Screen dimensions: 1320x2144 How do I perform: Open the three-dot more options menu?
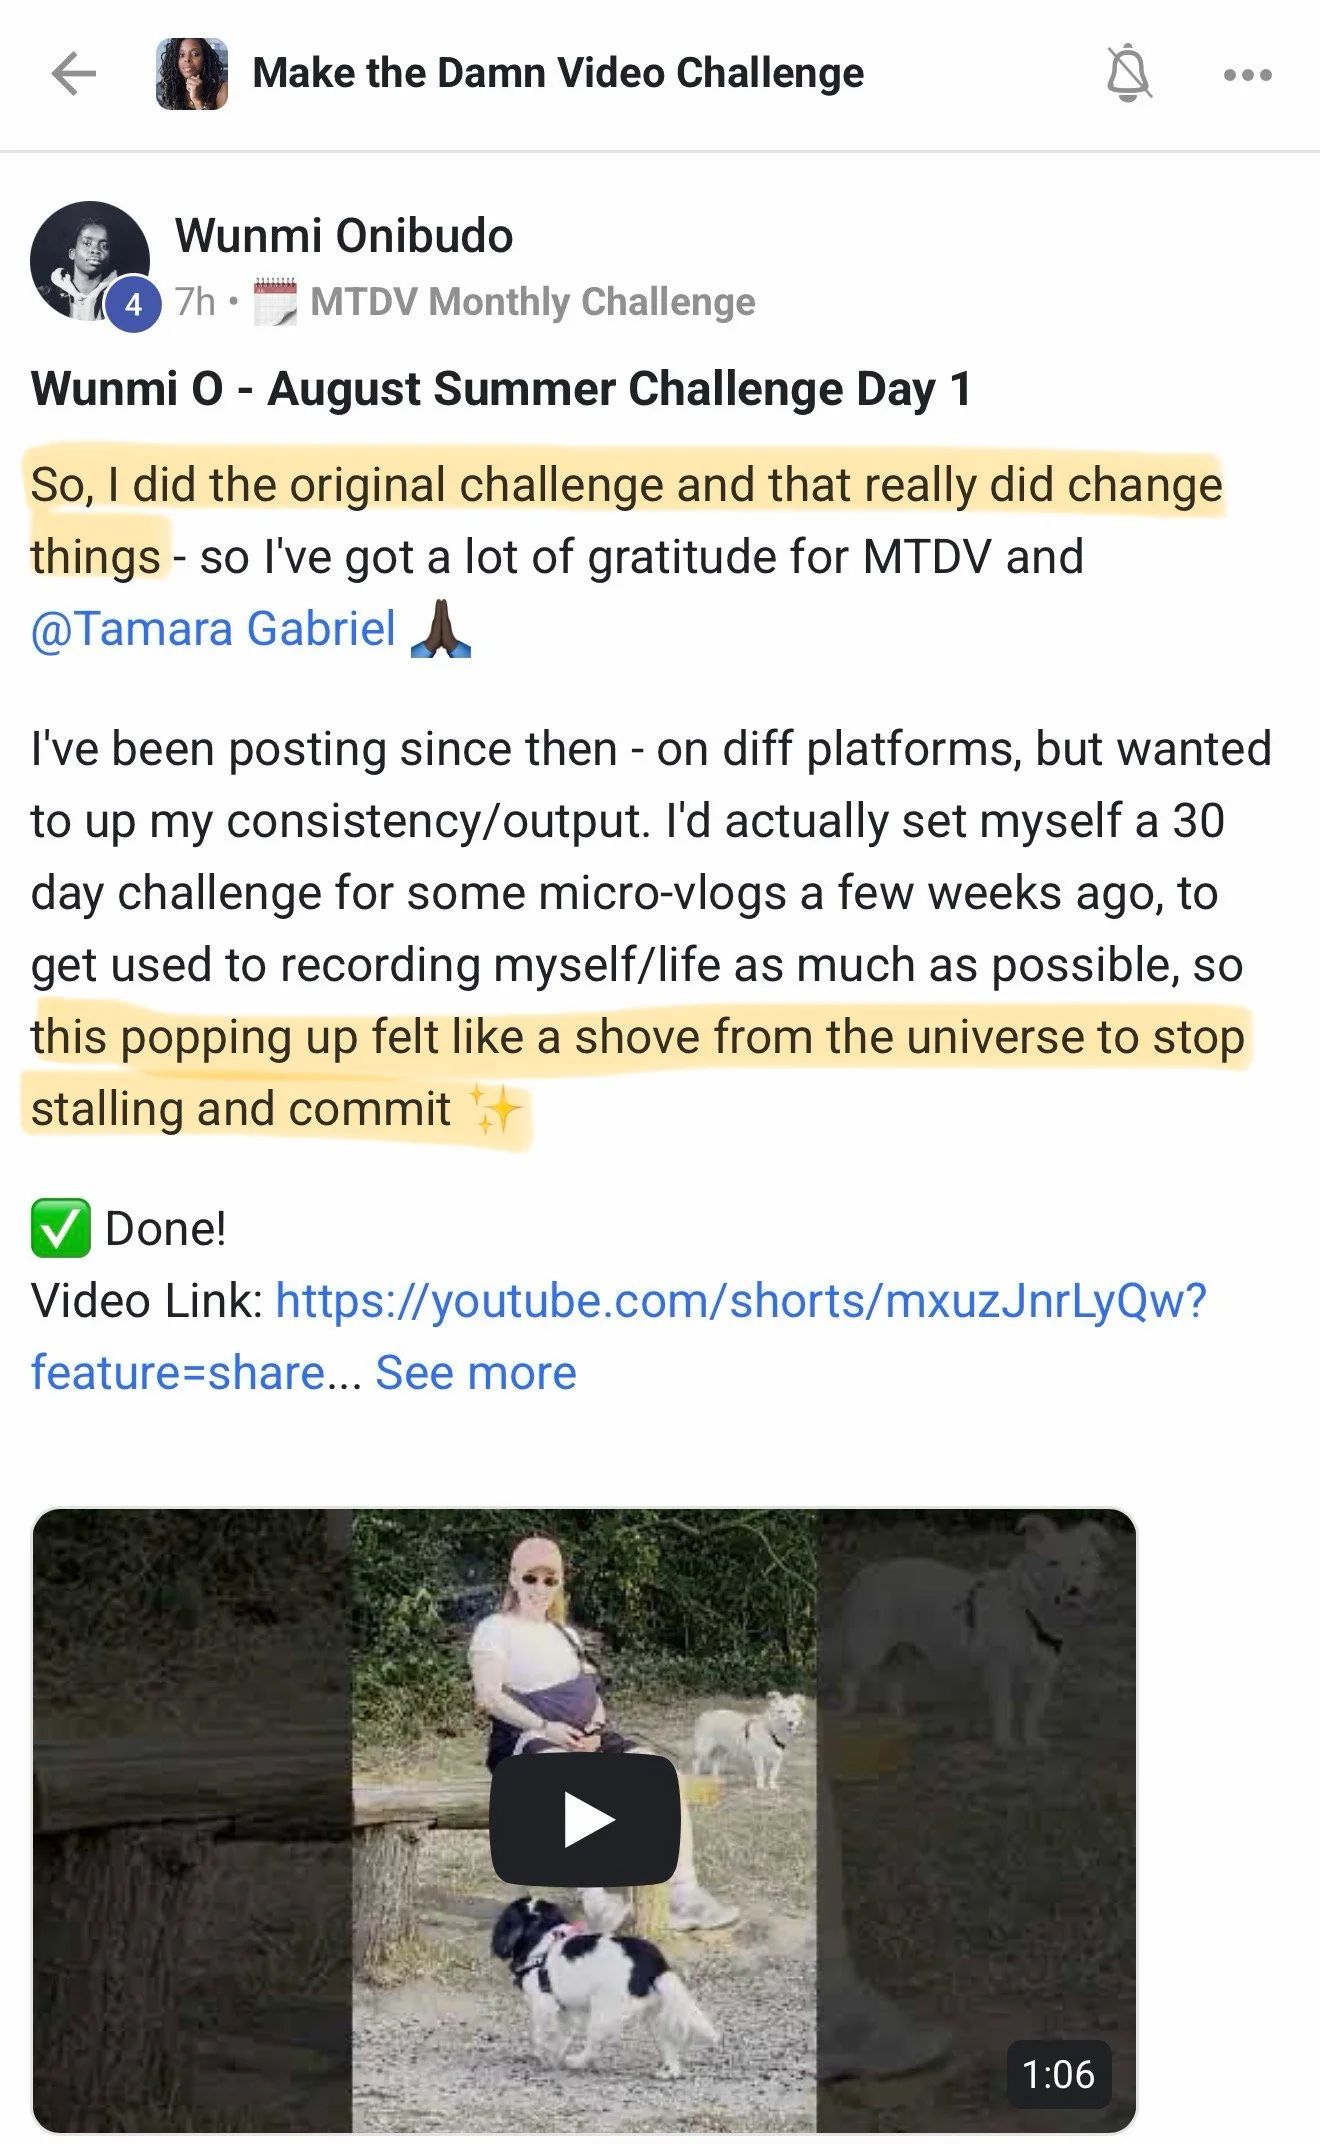pos(1248,75)
